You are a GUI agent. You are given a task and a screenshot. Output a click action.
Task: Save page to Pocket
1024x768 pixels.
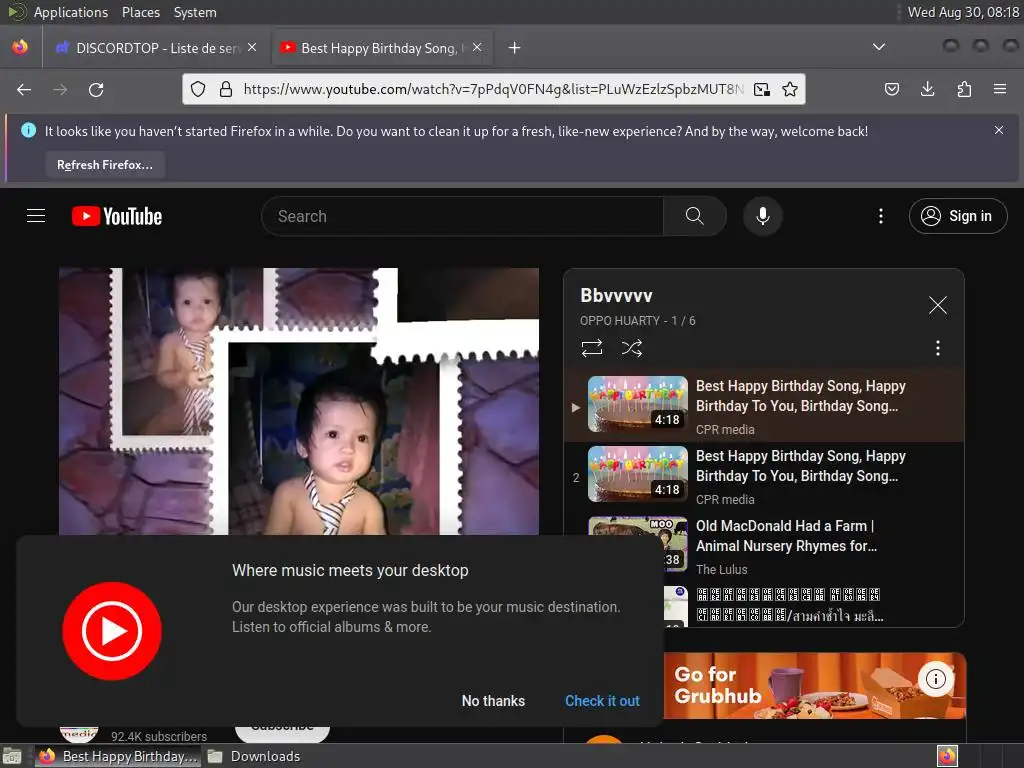891,89
